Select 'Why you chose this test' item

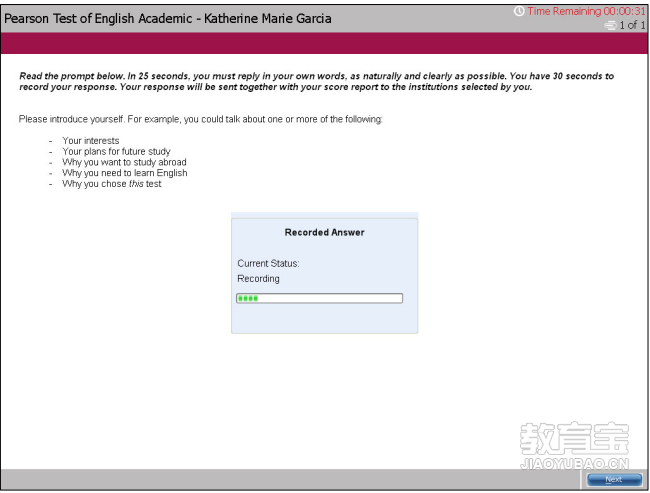[112, 184]
